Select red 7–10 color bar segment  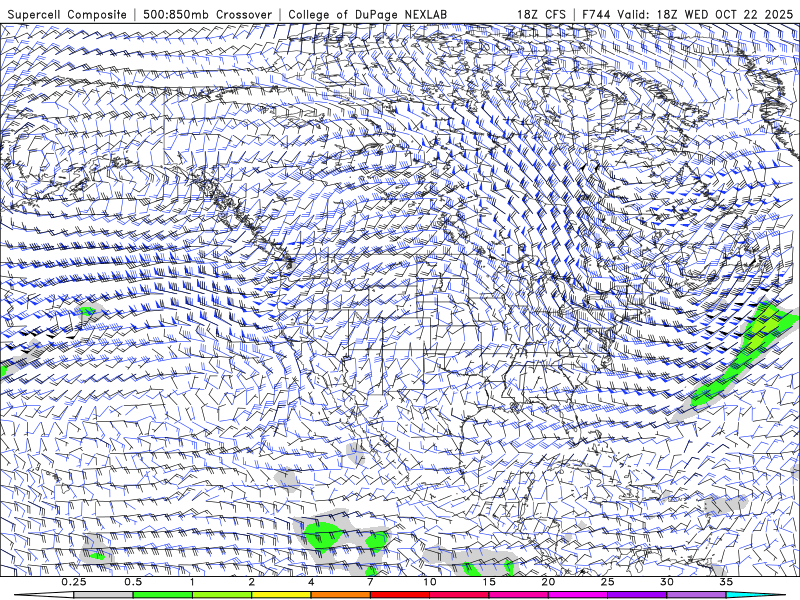click(x=399, y=595)
